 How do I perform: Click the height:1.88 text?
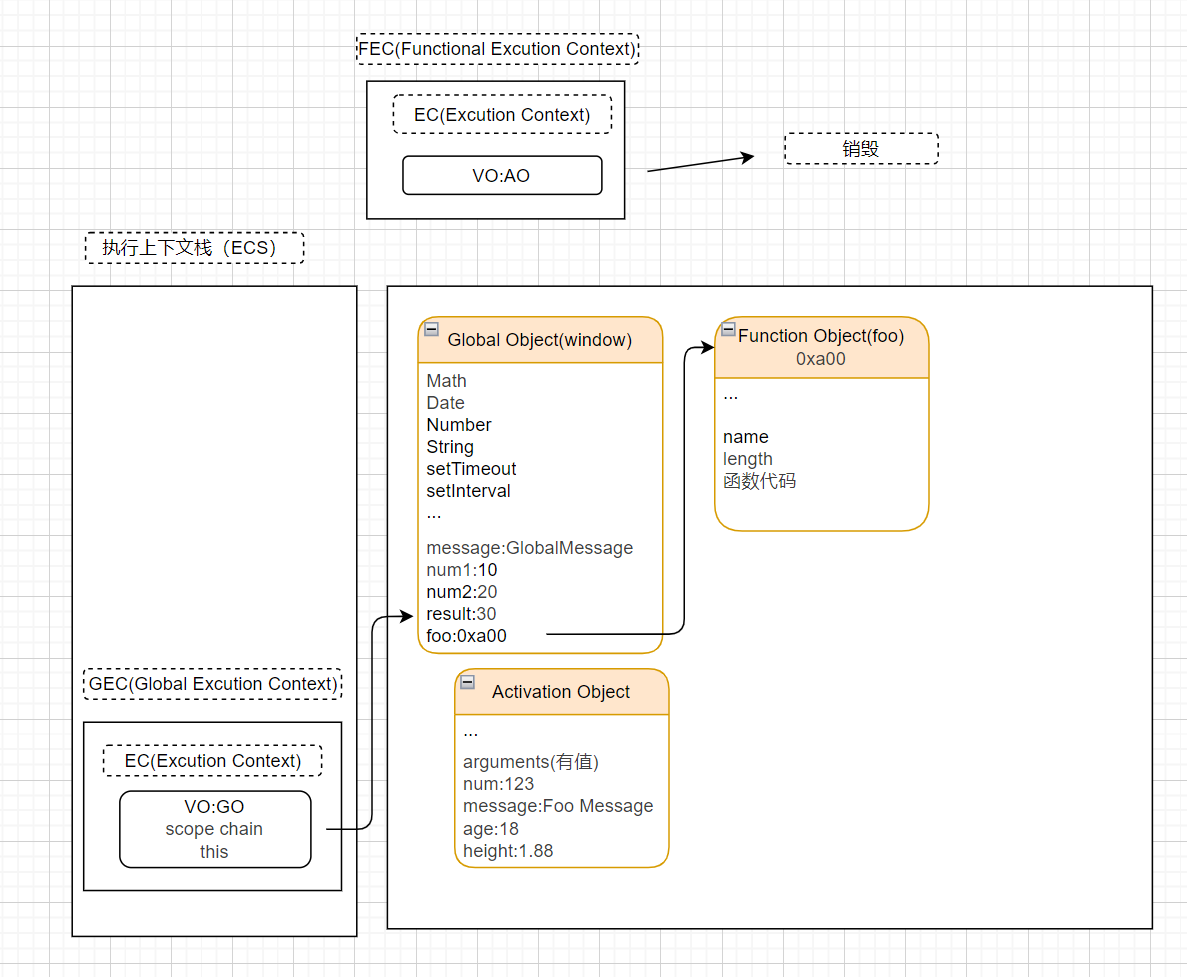coord(508,851)
